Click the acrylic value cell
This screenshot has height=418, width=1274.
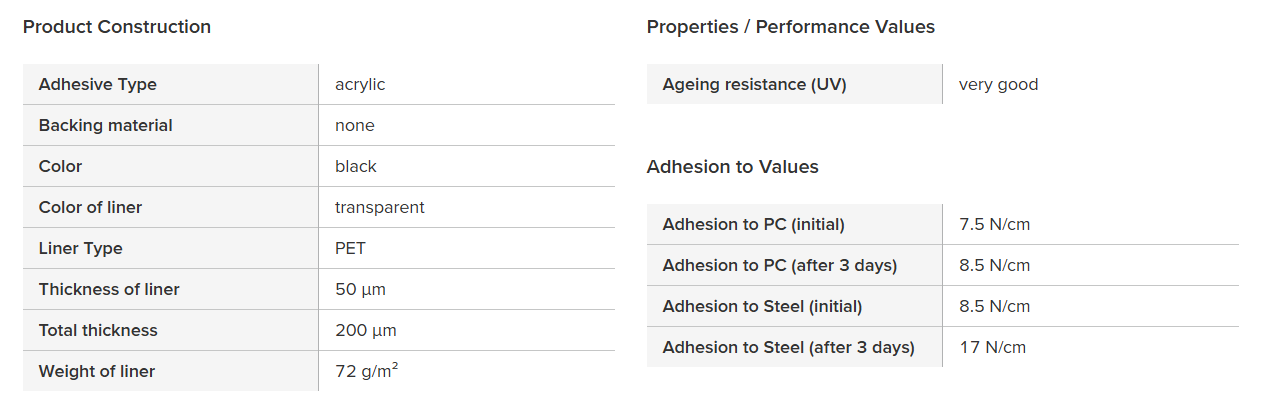click(360, 84)
